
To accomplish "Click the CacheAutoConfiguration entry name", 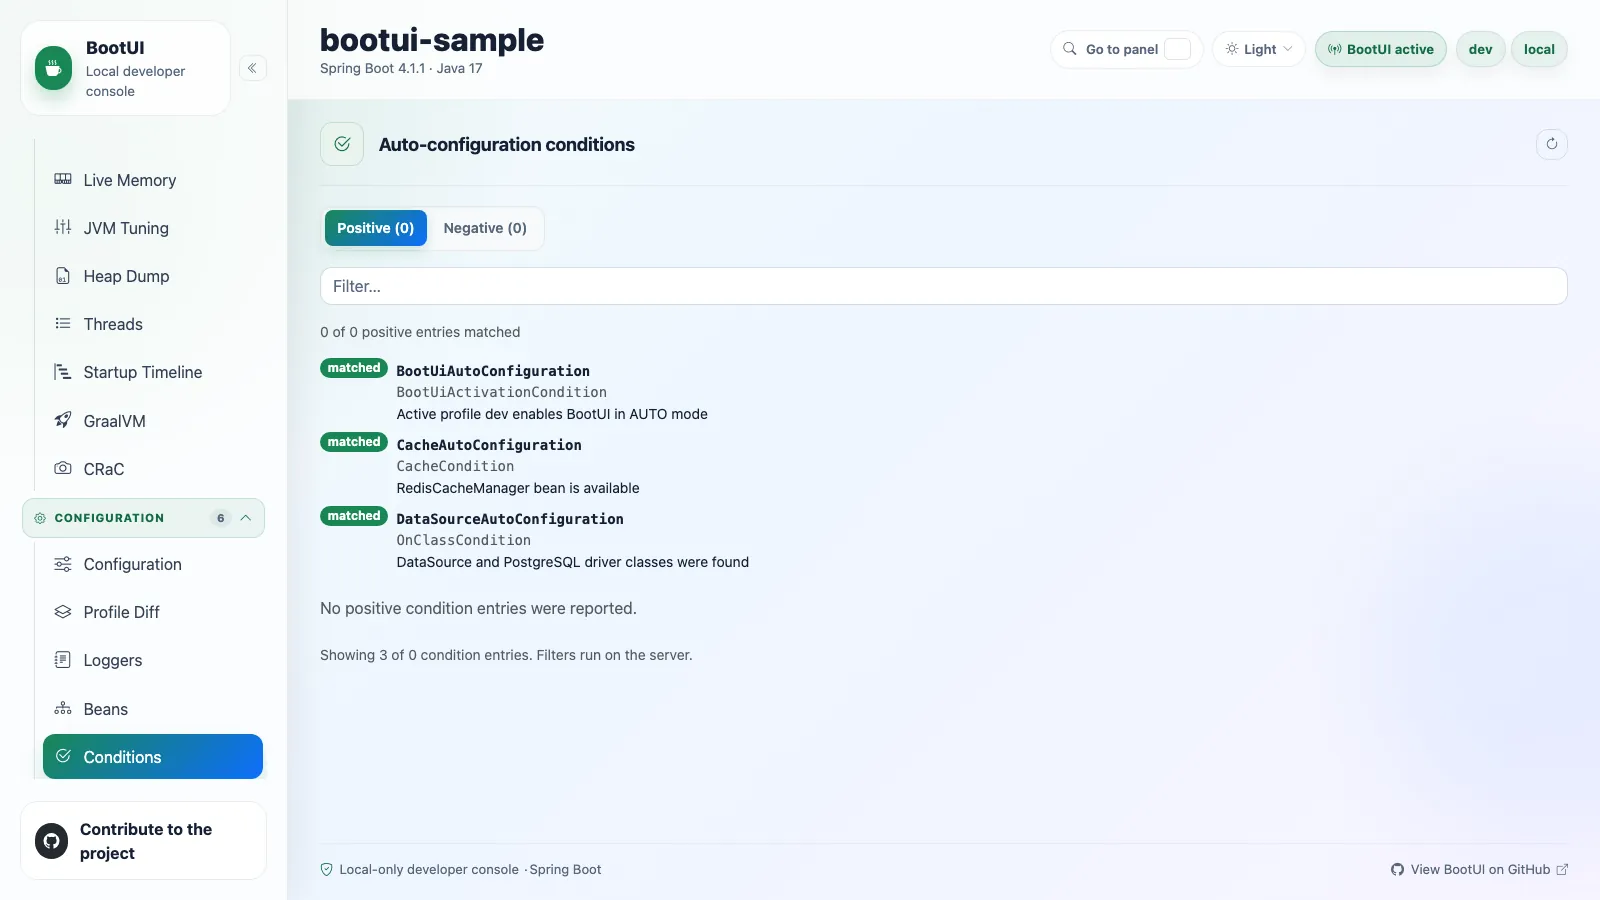I will (489, 445).
